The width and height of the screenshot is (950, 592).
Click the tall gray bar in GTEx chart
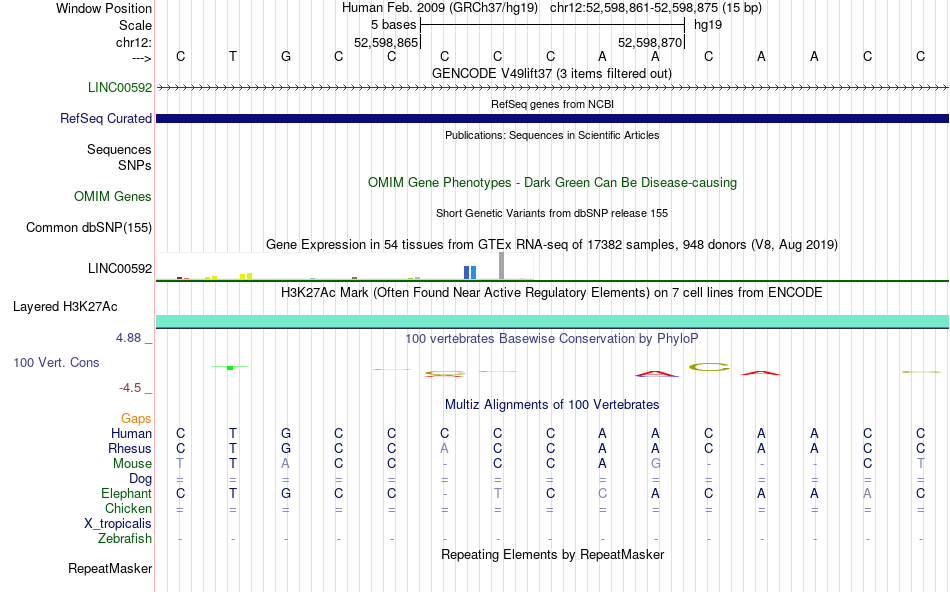pos(502,265)
